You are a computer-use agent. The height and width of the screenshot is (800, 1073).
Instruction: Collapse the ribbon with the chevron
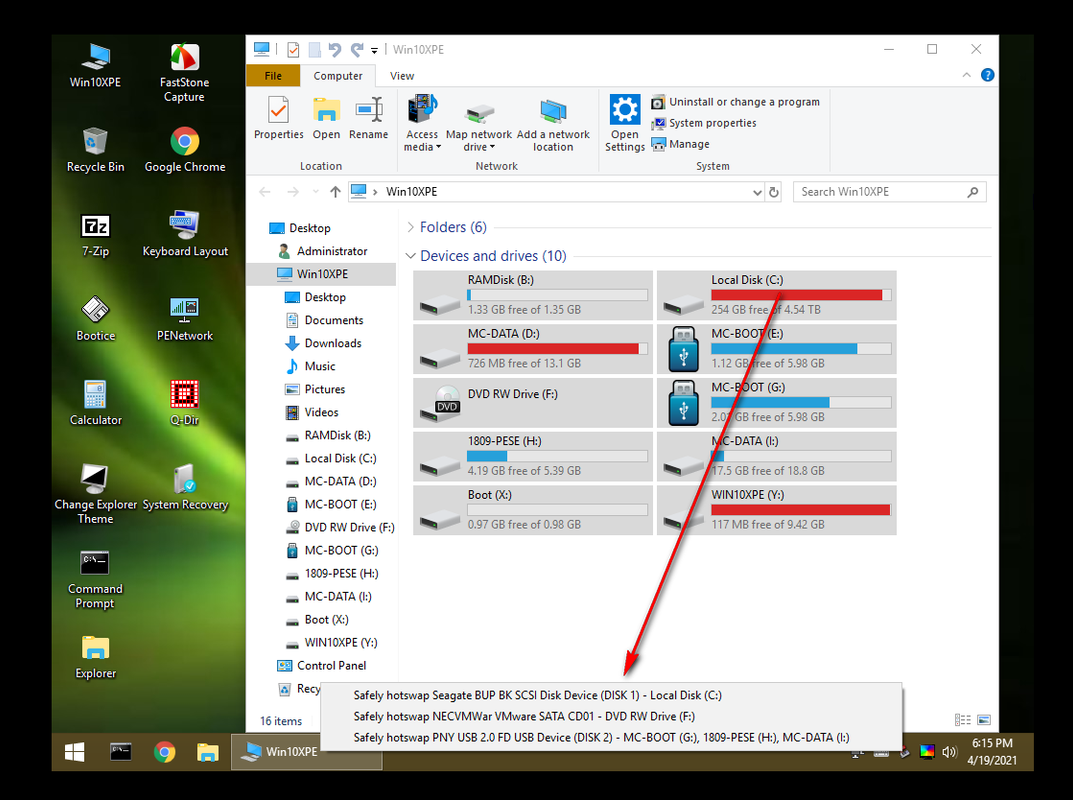pos(966,75)
